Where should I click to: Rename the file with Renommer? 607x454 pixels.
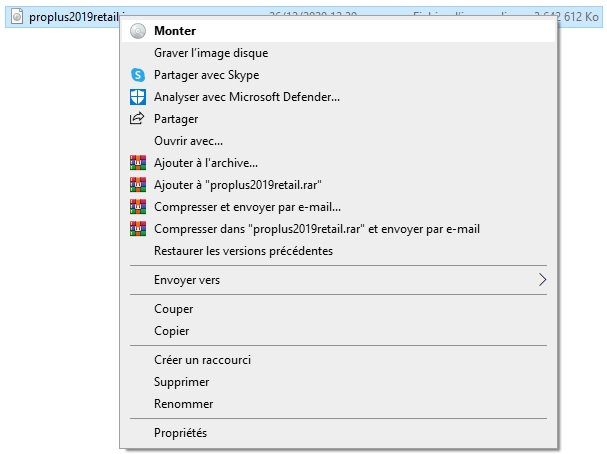pos(183,404)
